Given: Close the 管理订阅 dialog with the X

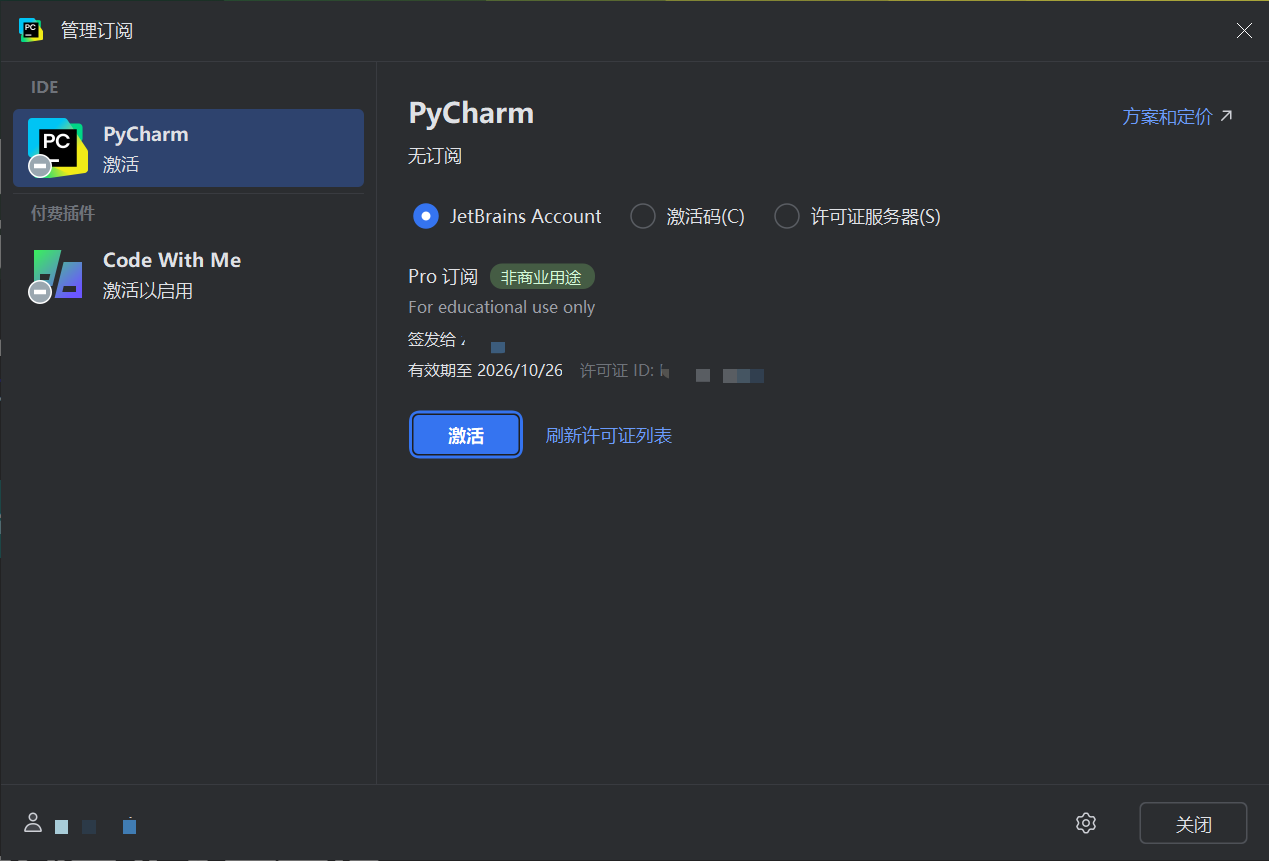Looking at the screenshot, I should click(x=1244, y=30).
